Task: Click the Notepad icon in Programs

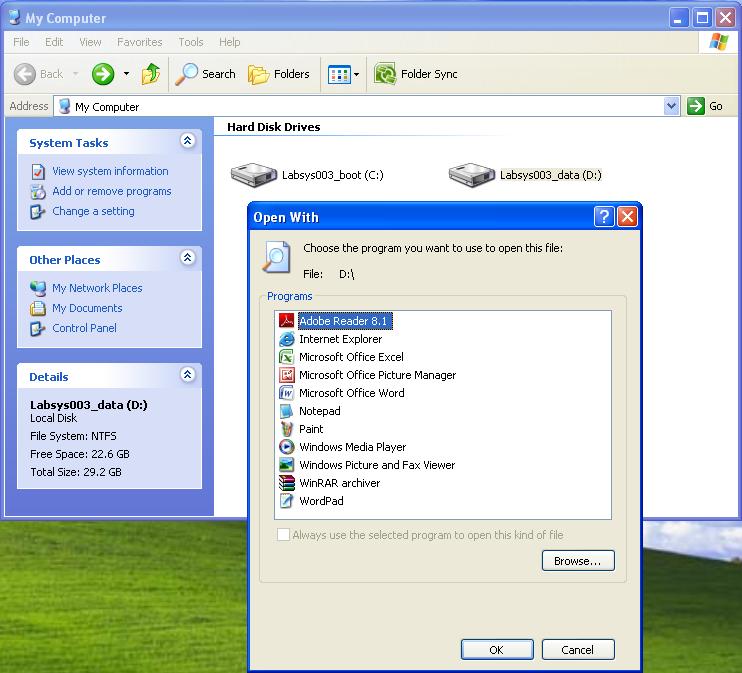Action: (x=286, y=411)
